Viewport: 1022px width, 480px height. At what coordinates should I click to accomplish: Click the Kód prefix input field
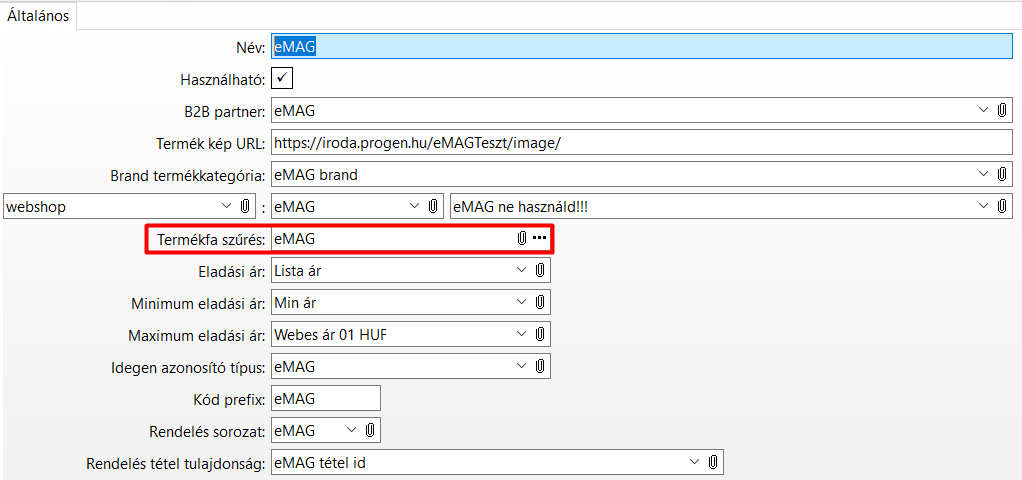click(x=325, y=398)
